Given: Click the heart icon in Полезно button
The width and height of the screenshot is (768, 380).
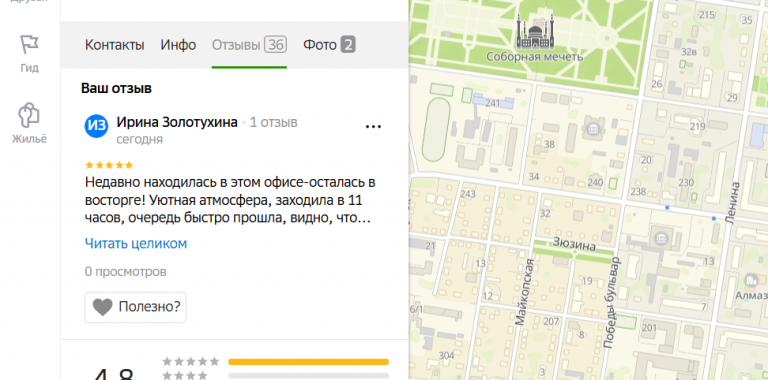Looking at the screenshot, I should point(103,308).
